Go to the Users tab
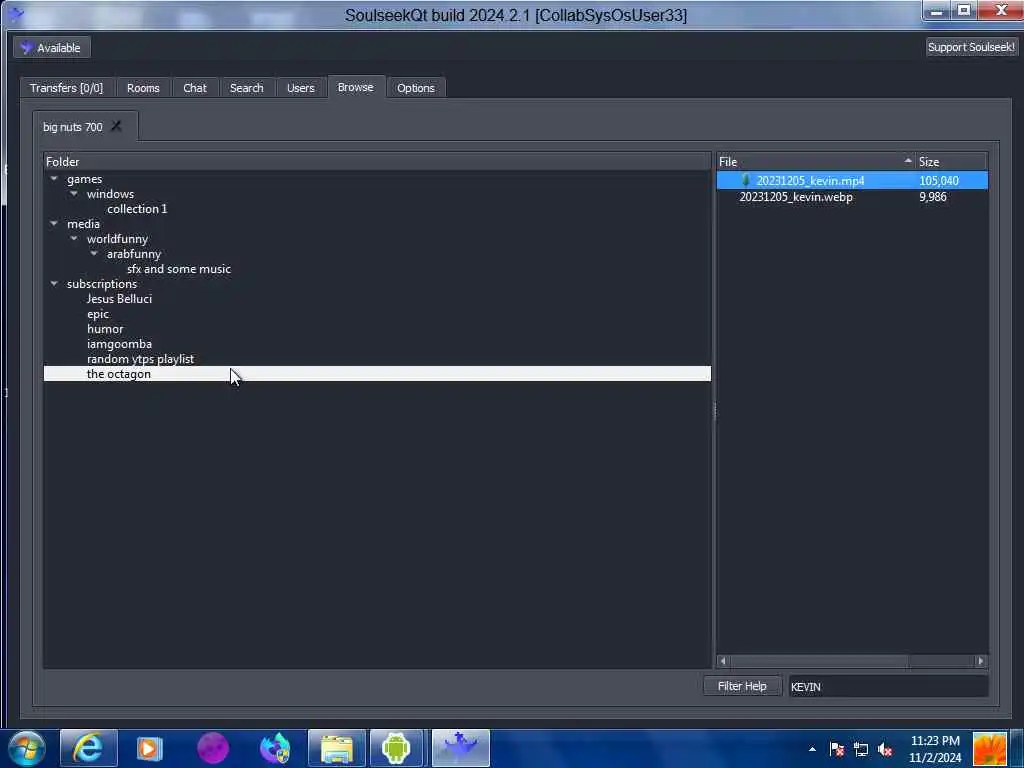The image size is (1024, 768). click(x=300, y=88)
